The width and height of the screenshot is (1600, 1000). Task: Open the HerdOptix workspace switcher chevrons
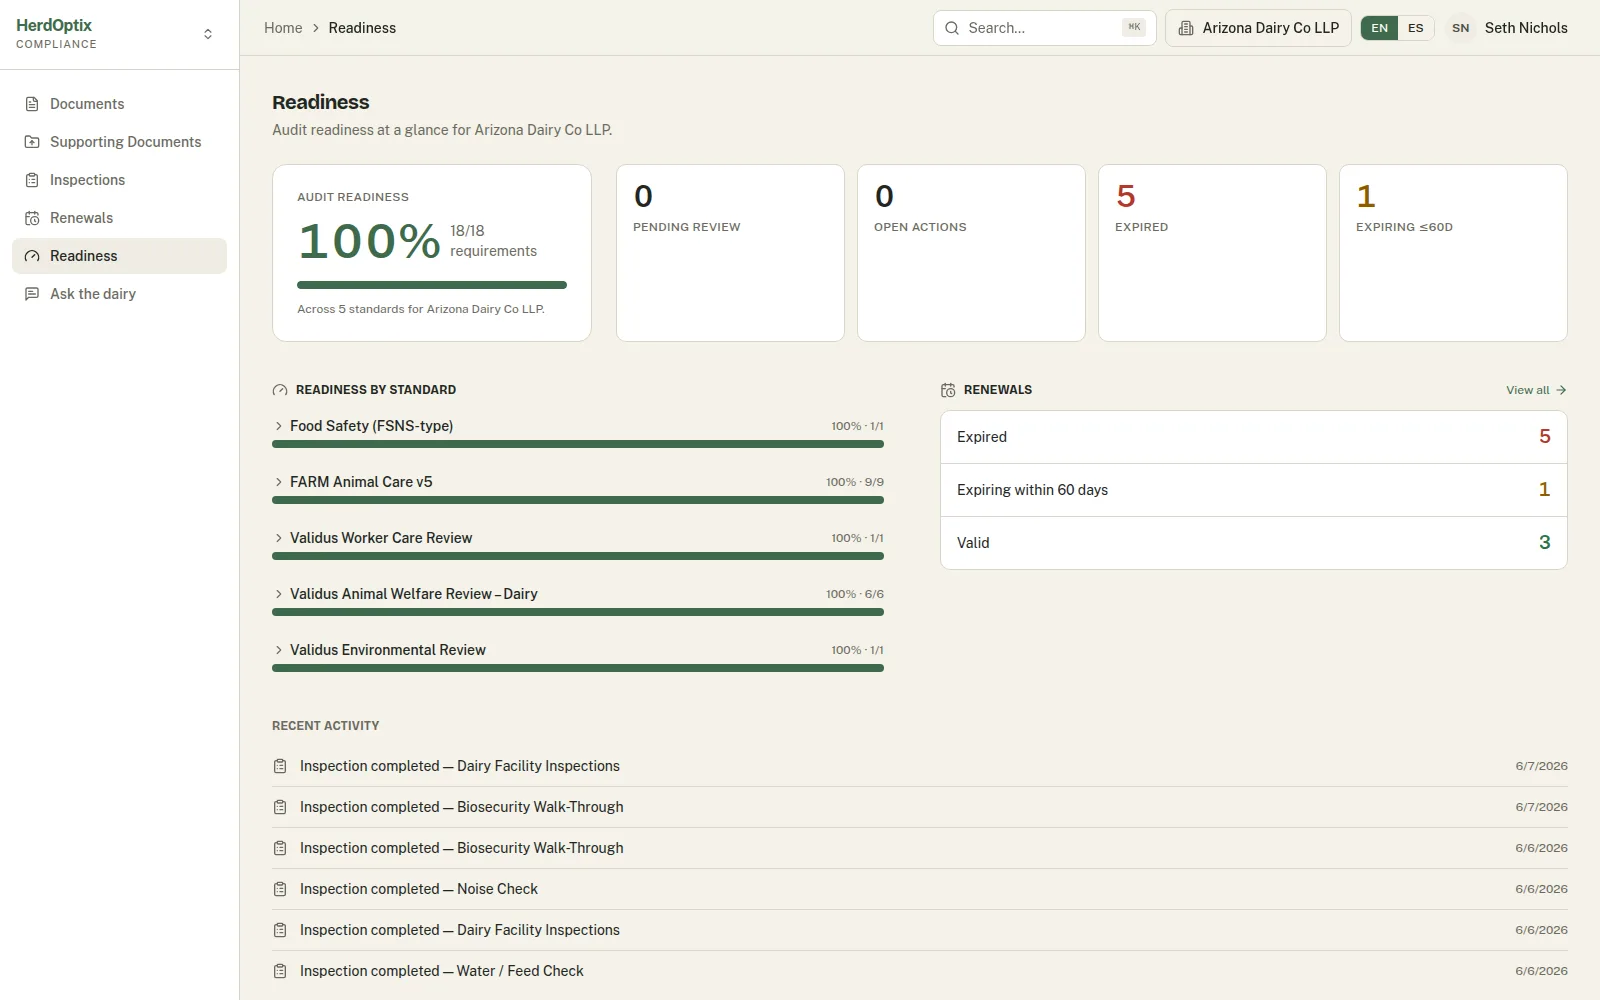[208, 34]
